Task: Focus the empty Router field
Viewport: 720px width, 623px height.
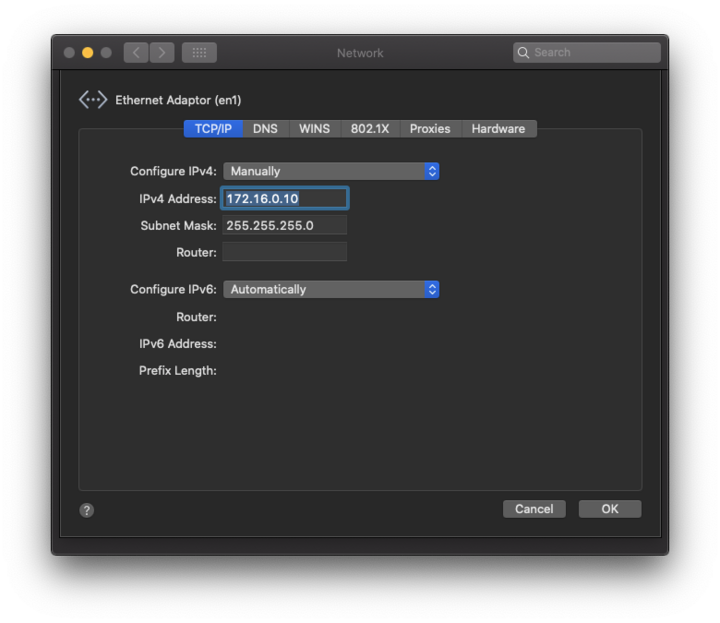Action: [x=285, y=252]
